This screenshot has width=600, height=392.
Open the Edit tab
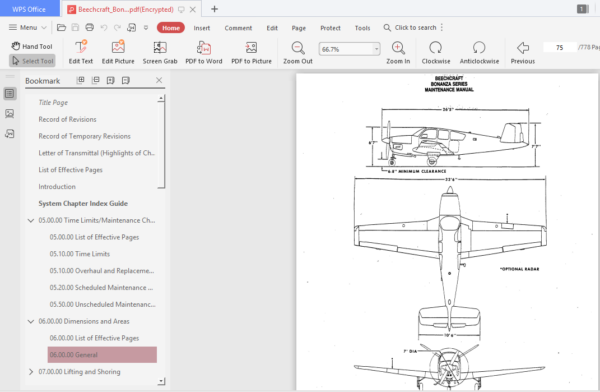(x=272, y=28)
